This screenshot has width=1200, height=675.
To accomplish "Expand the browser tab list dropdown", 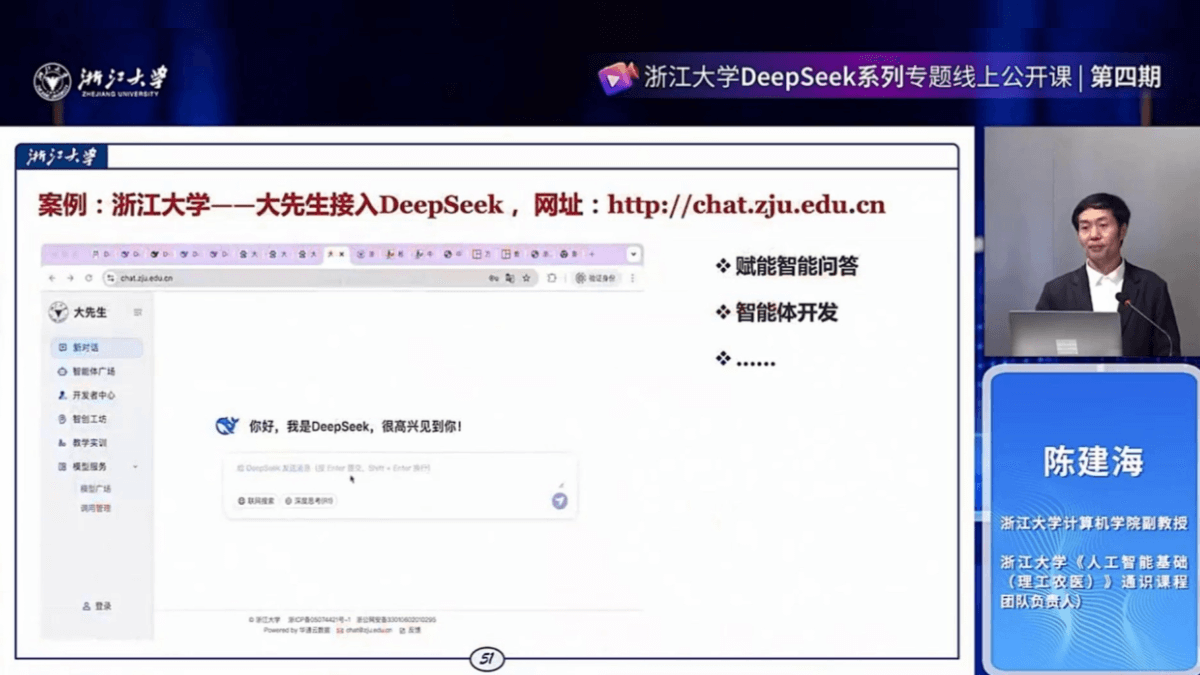I will click(x=633, y=254).
